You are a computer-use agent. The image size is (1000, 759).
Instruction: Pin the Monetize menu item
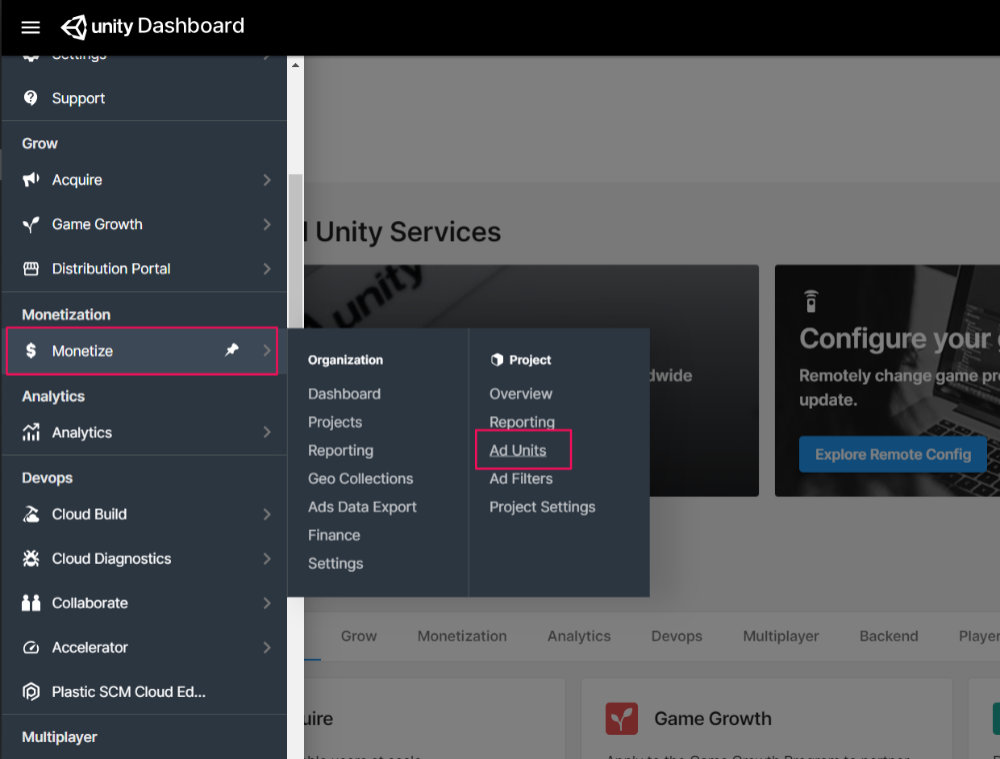(232, 350)
